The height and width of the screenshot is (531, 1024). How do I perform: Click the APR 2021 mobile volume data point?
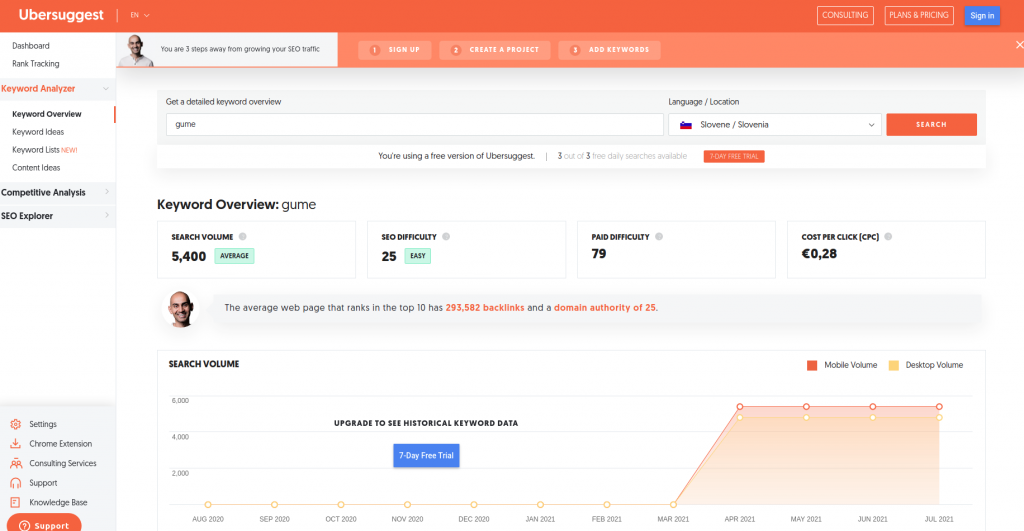point(740,407)
